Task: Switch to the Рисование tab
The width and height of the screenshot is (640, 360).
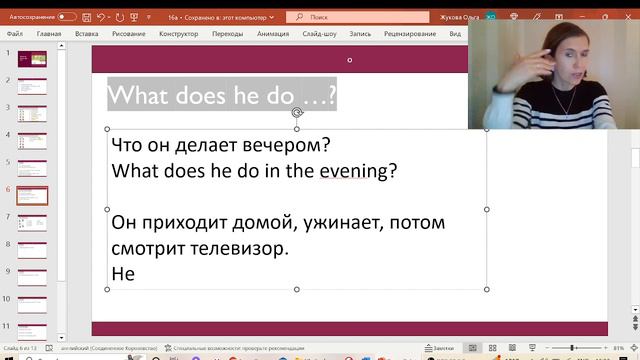Action: 129,34
